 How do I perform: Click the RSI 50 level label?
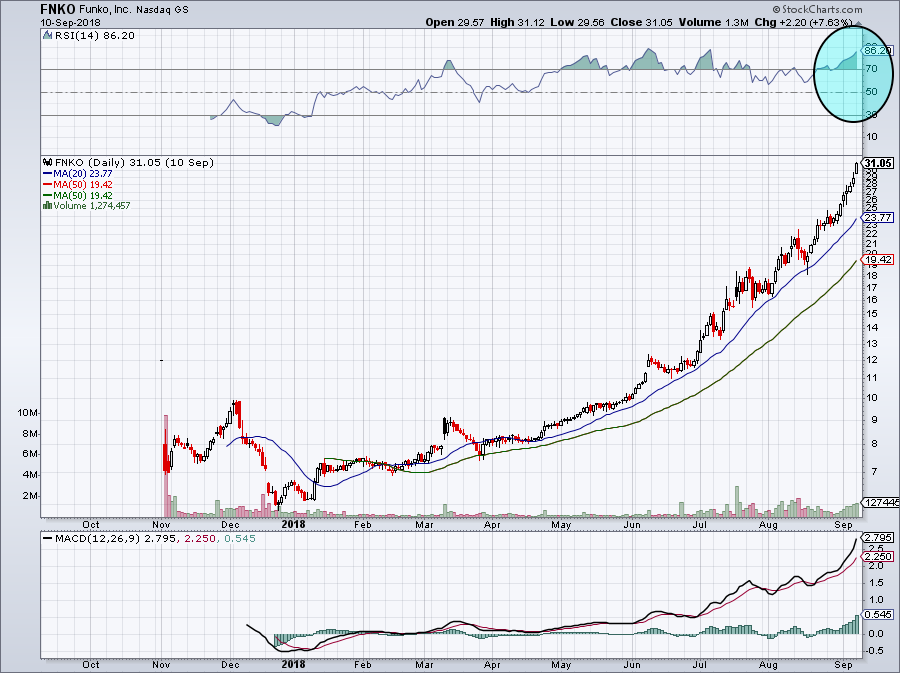point(871,92)
